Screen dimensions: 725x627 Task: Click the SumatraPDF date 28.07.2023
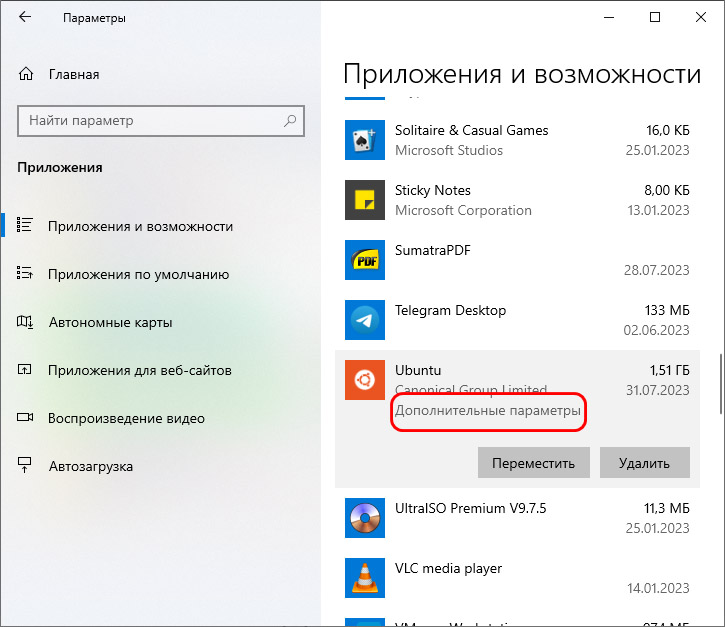tap(657, 270)
